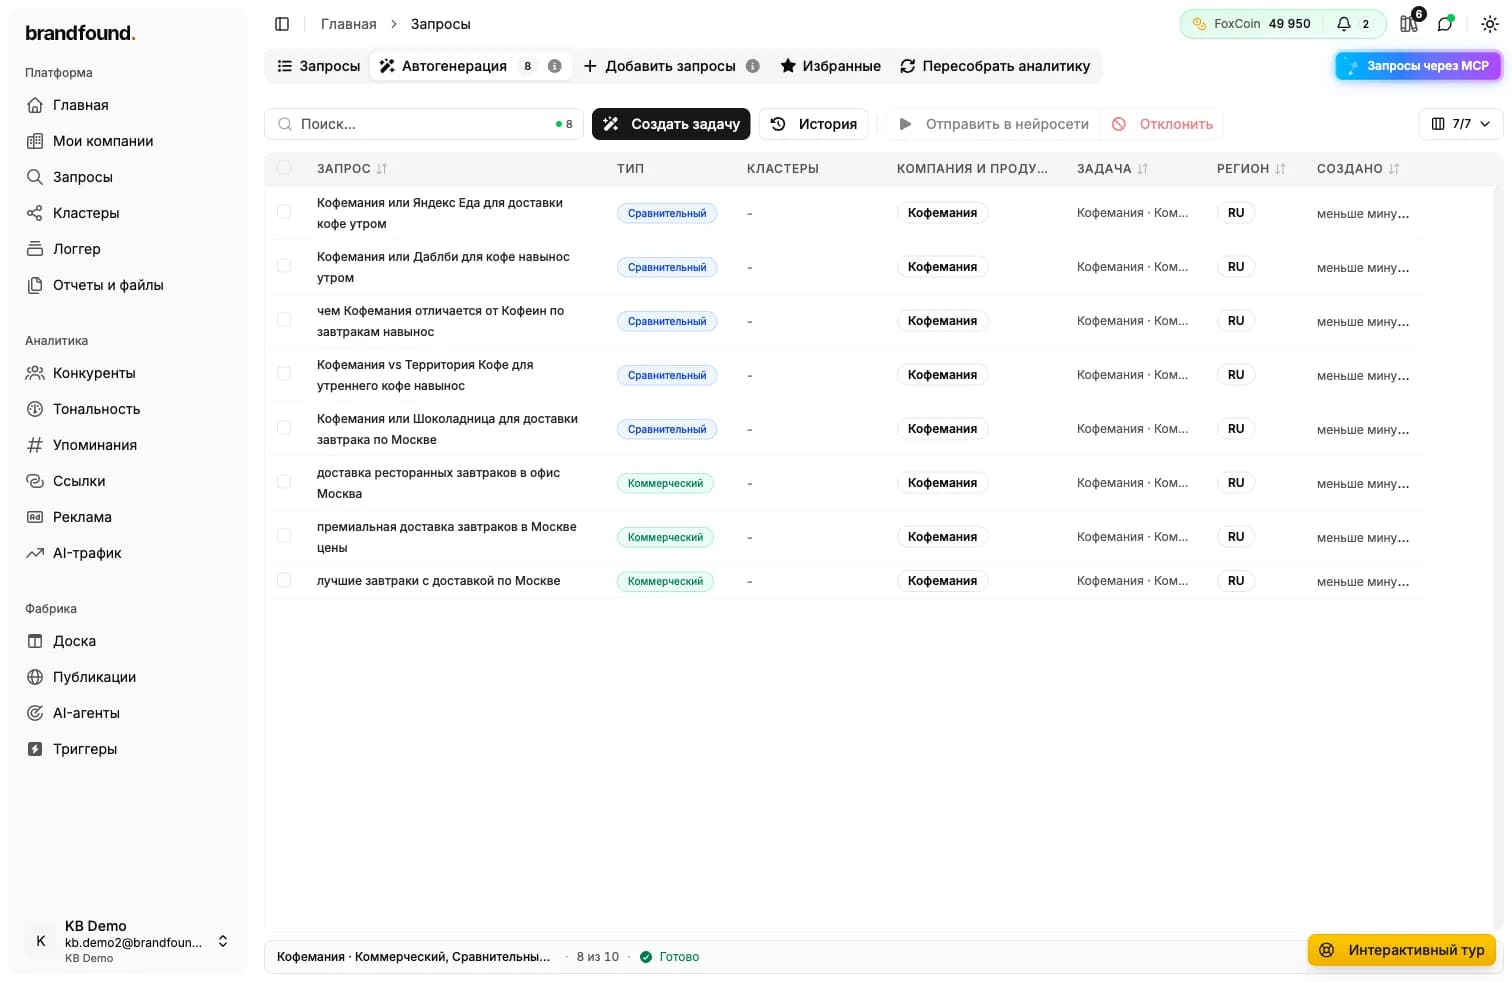Open the chat bubble icon in header
This screenshot has height=982, width=1512.
(x=1445, y=24)
